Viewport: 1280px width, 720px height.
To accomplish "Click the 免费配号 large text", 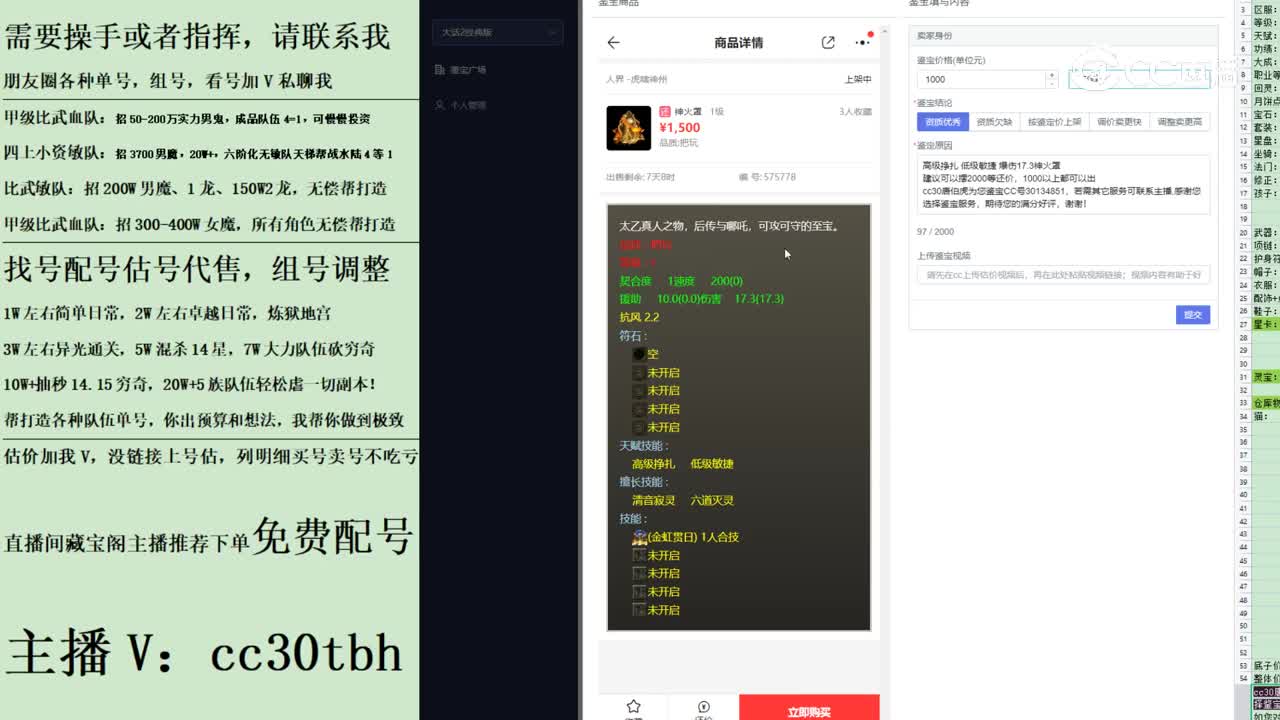I will pos(333,537).
